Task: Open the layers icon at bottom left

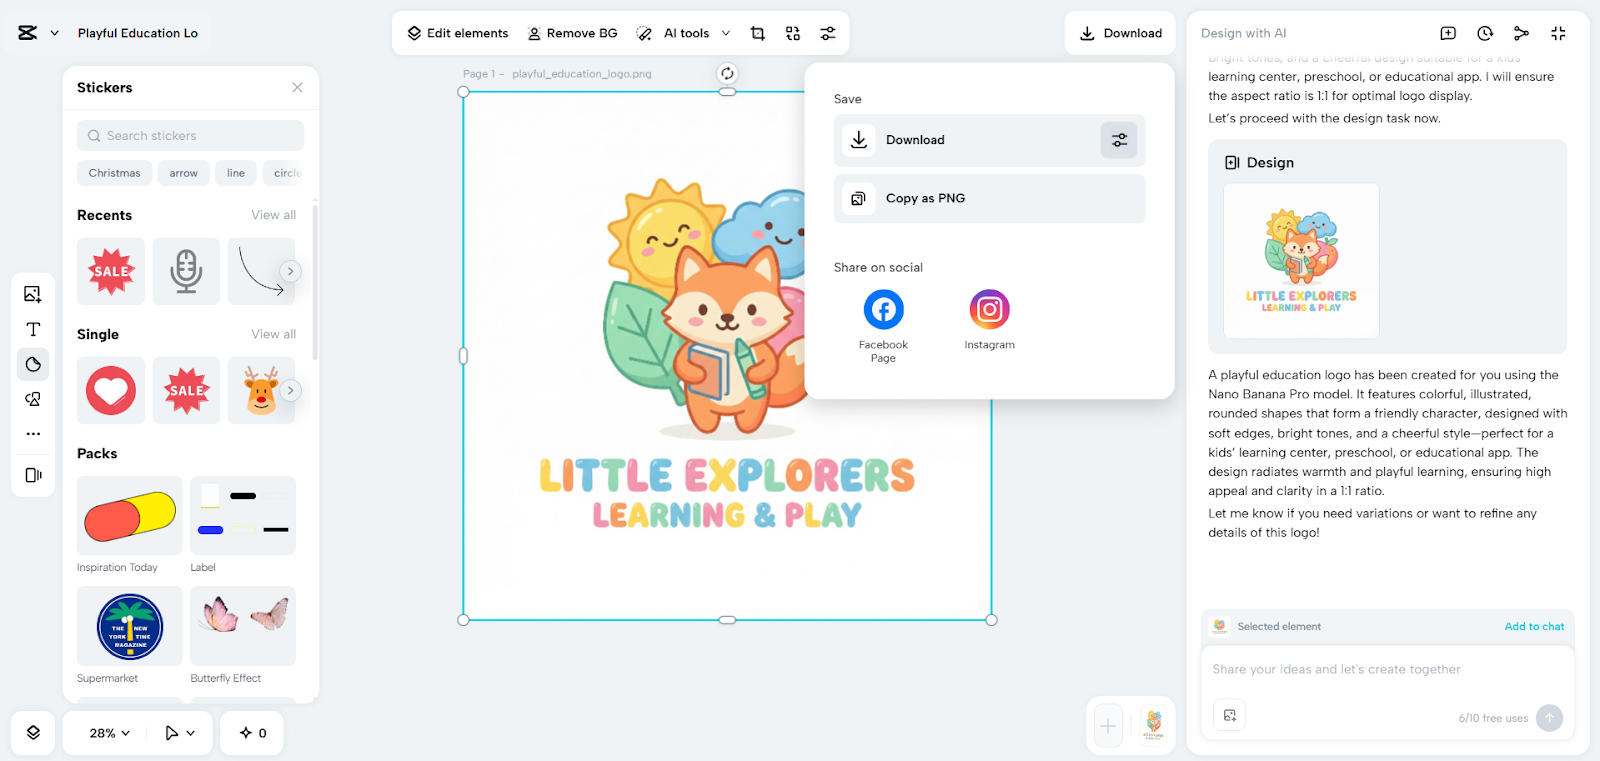Action: pyautogui.click(x=33, y=733)
